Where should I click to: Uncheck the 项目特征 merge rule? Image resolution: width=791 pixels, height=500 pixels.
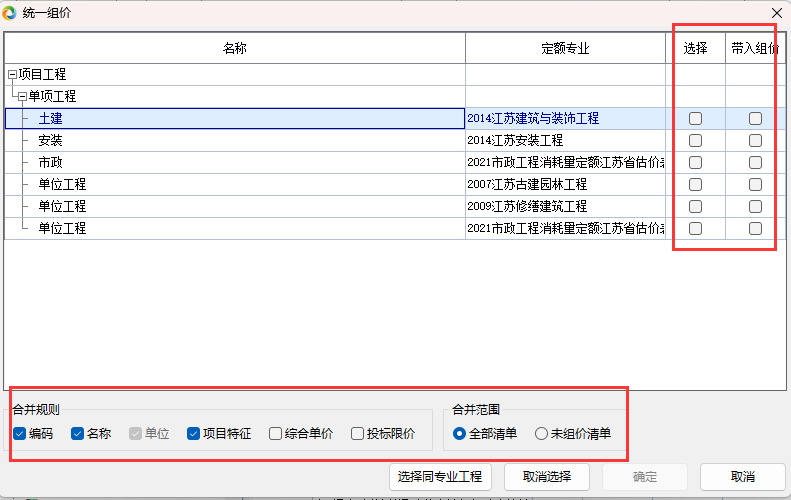click(x=194, y=434)
